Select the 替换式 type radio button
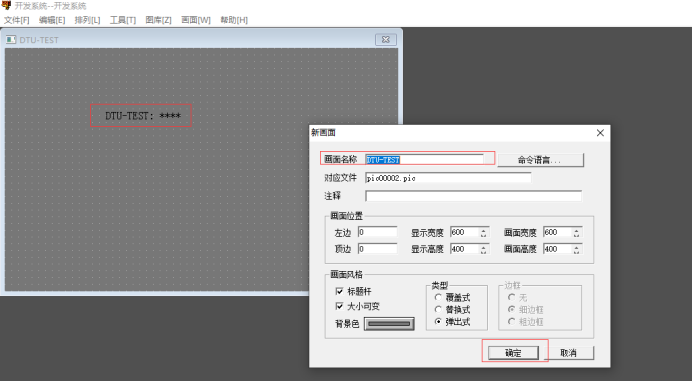This screenshot has height=381, width=693. tap(438, 309)
